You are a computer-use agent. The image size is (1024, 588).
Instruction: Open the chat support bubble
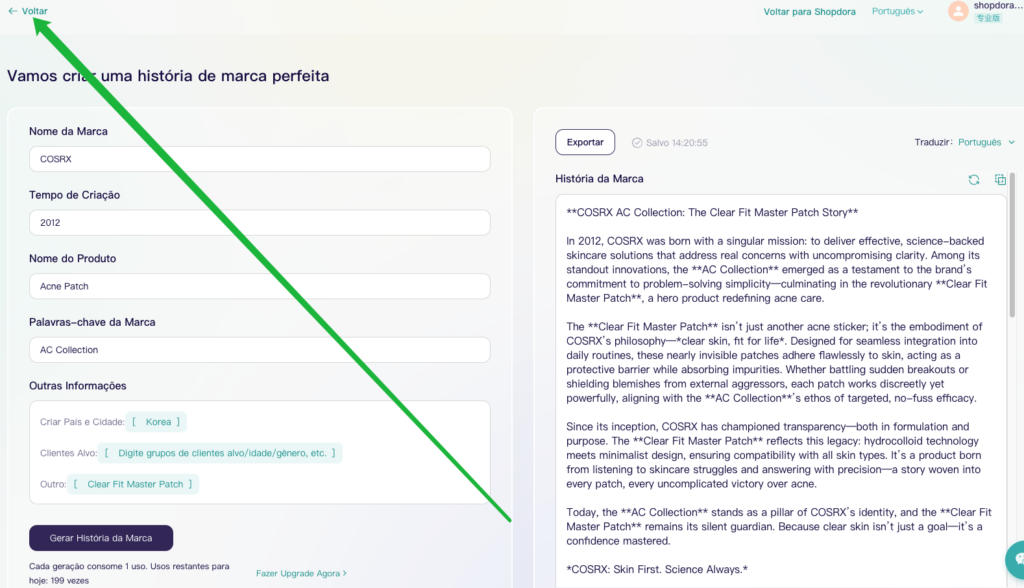tap(1015, 558)
